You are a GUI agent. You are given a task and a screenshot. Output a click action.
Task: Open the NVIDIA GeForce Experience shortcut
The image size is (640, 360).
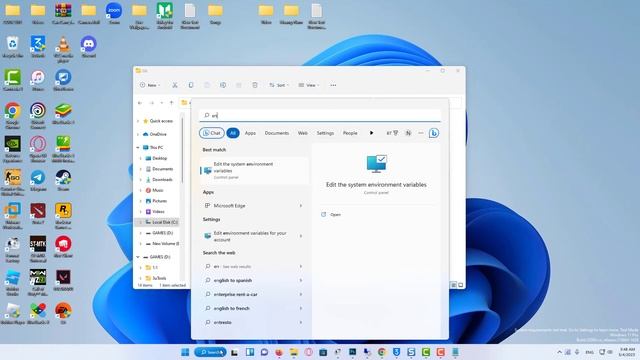point(13,149)
